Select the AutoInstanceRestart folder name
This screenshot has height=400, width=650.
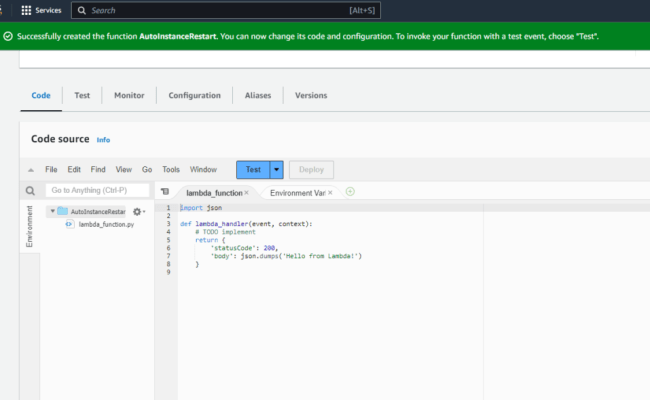coord(98,212)
